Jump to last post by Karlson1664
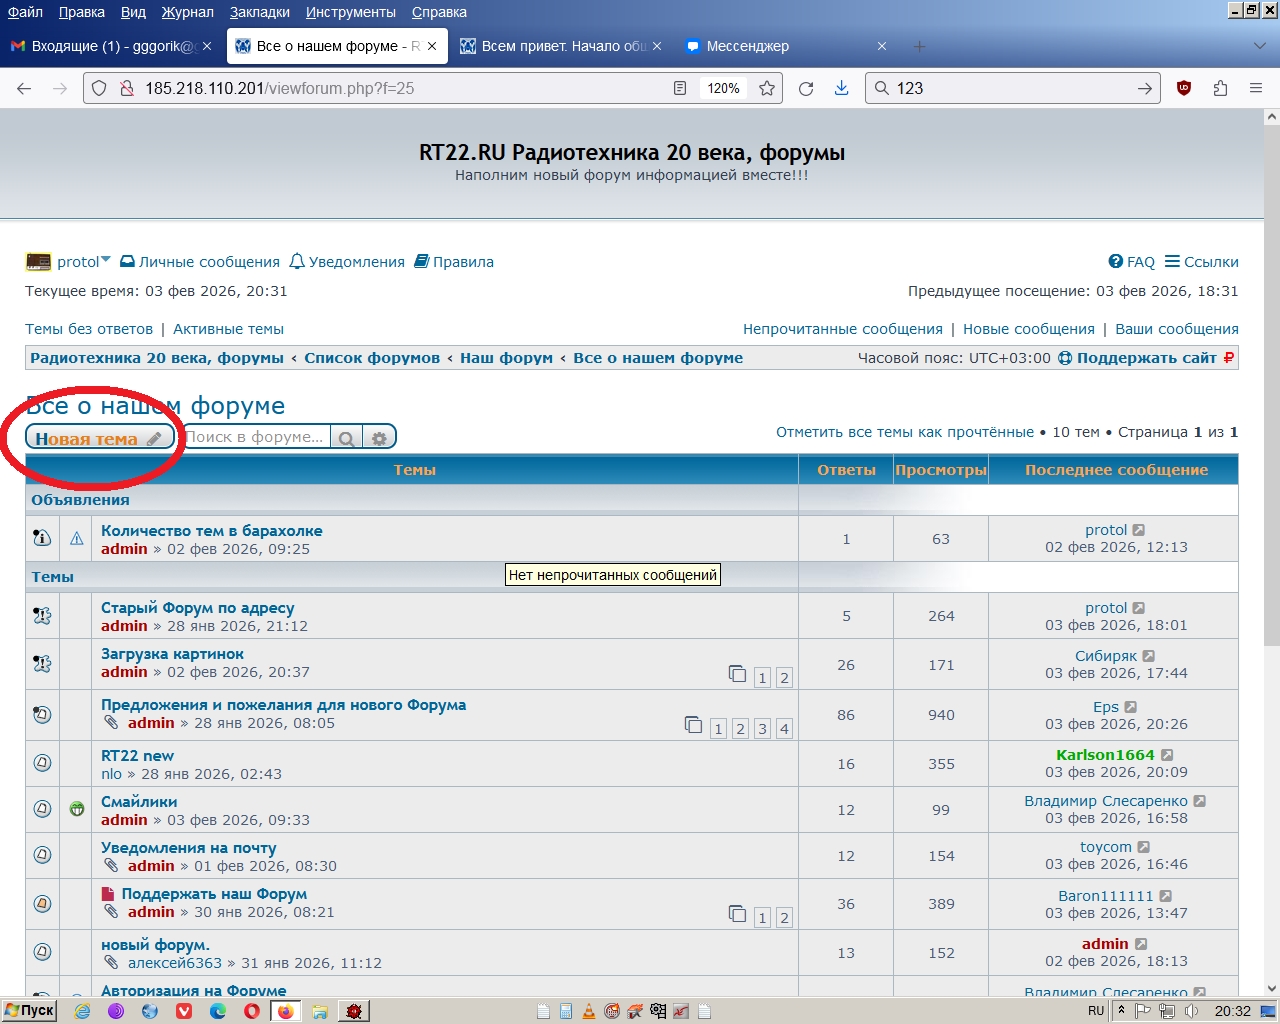Image resolution: width=1280 pixels, height=1024 pixels. tap(1167, 755)
